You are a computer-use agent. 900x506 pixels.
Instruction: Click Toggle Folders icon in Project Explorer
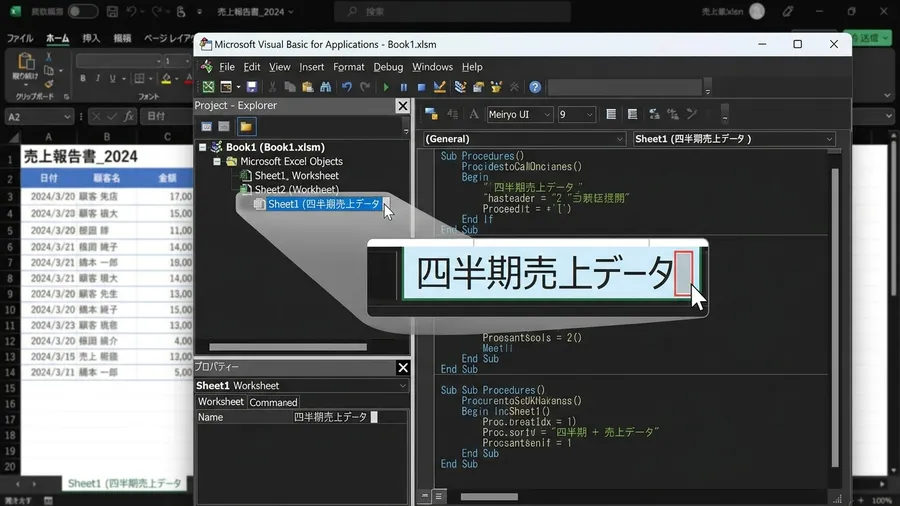tap(246, 126)
